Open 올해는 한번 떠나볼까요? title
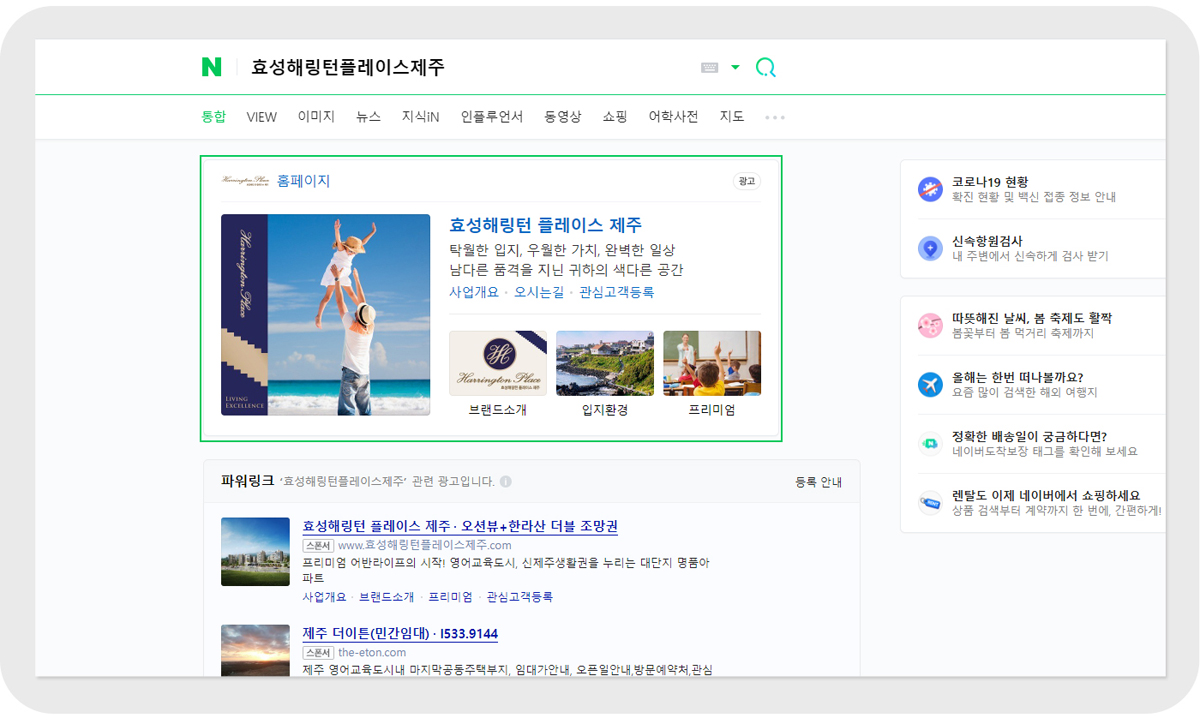The height and width of the screenshot is (724, 1200). click(1018, 377)
